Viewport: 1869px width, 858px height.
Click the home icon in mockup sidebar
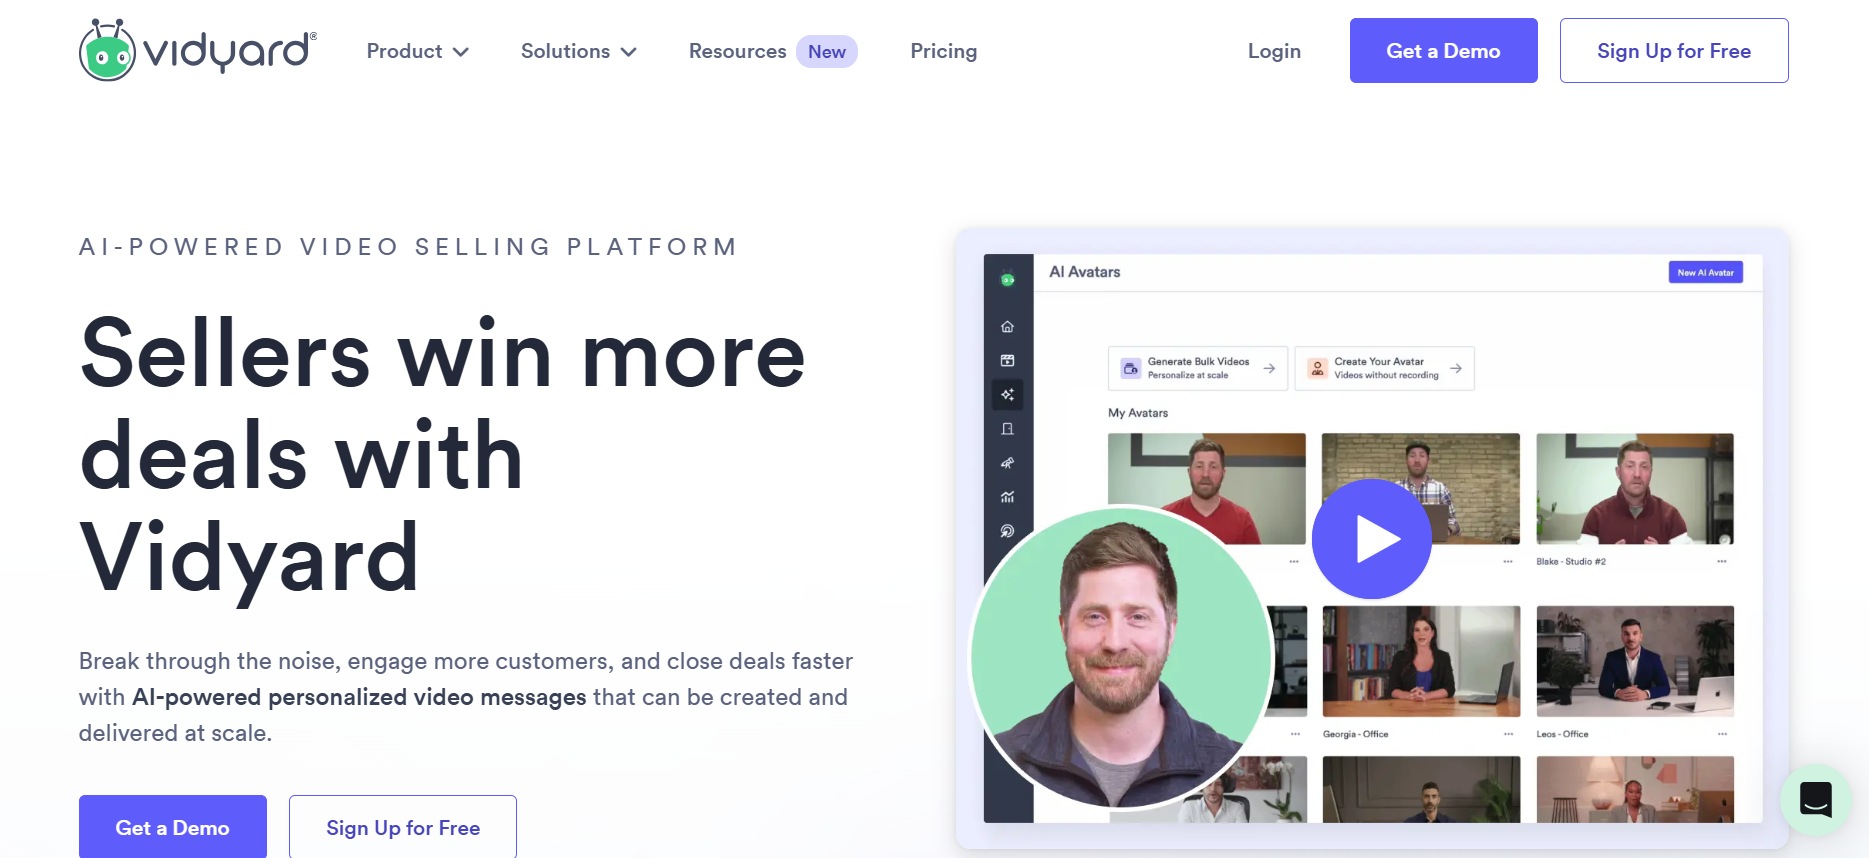coord(1007,327)
